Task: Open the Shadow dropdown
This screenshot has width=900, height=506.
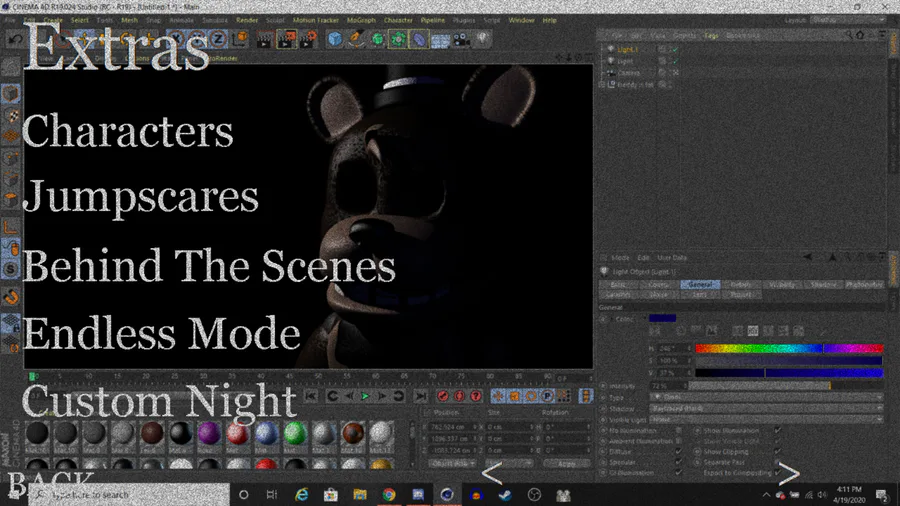Action: (x=767, y=408)
